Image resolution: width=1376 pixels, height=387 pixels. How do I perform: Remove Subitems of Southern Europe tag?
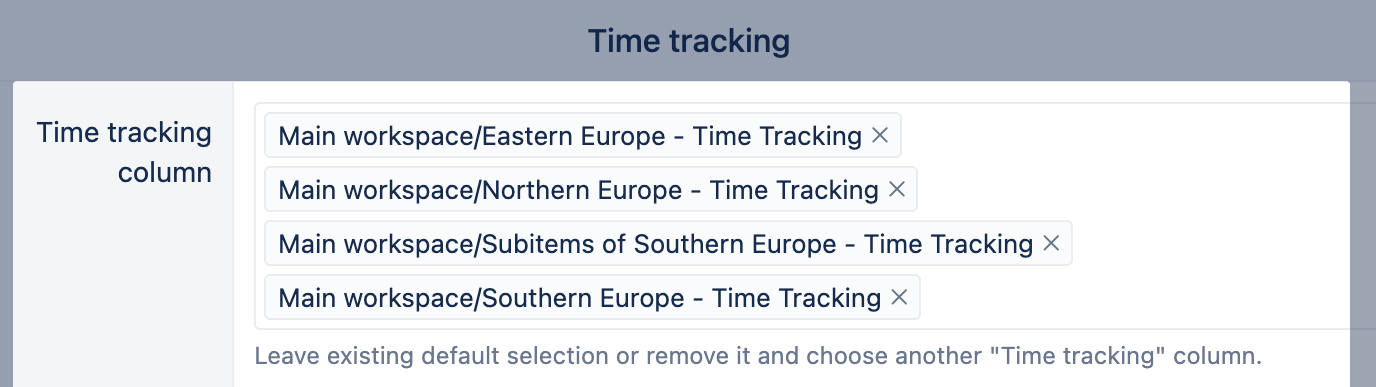pyautogui.click(x=1051, y=243)
